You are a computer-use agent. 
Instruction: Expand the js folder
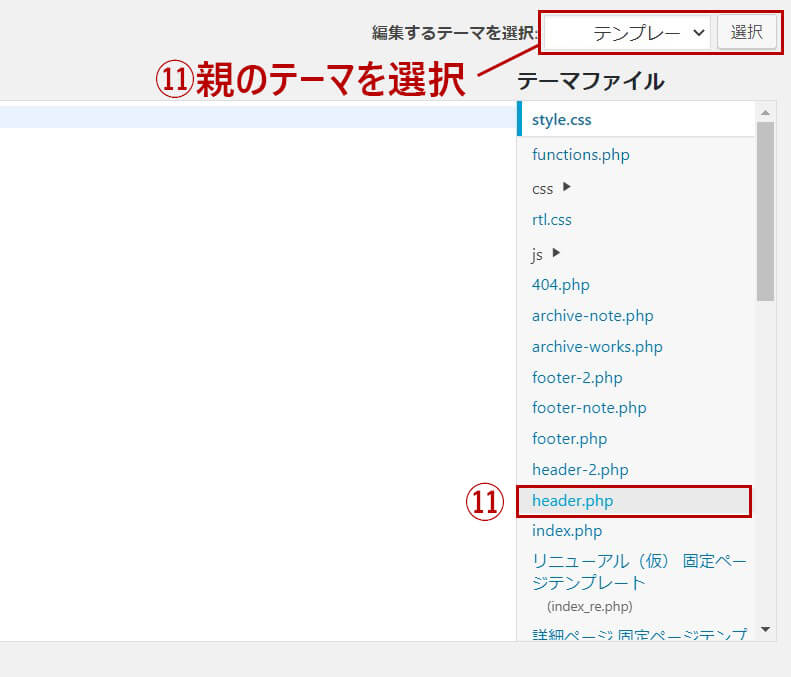pyautogui.click(x=546, y=254)
